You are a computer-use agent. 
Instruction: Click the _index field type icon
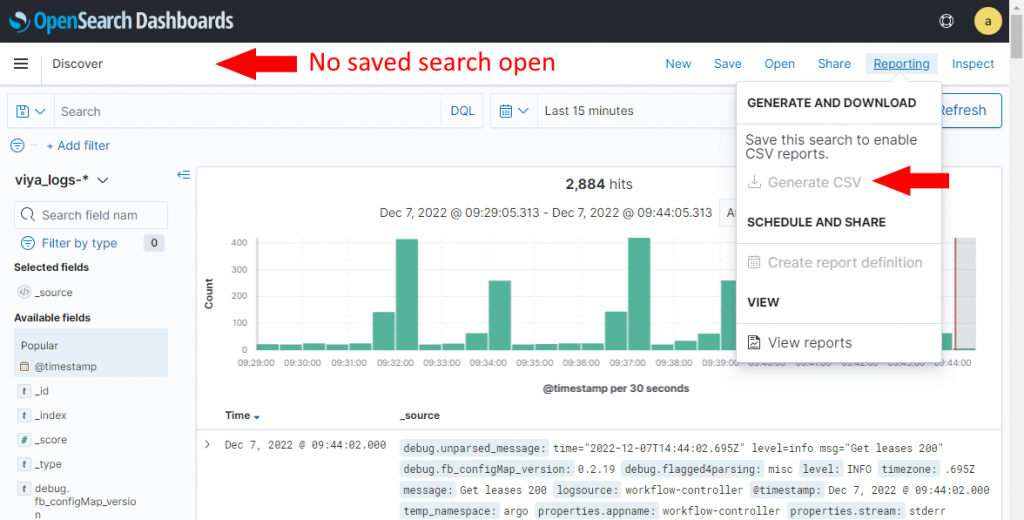coord(24,415)
